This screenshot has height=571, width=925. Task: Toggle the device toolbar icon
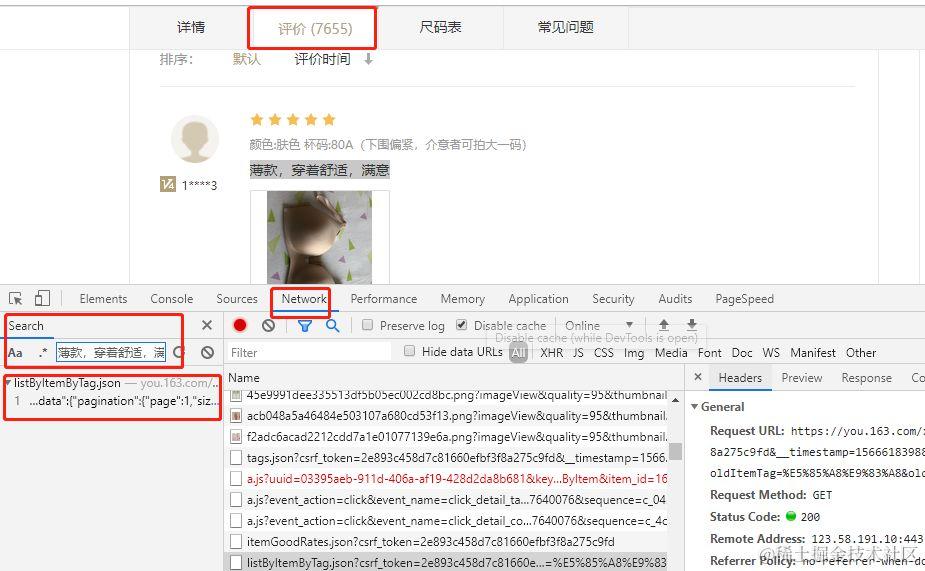coord(42,298)
